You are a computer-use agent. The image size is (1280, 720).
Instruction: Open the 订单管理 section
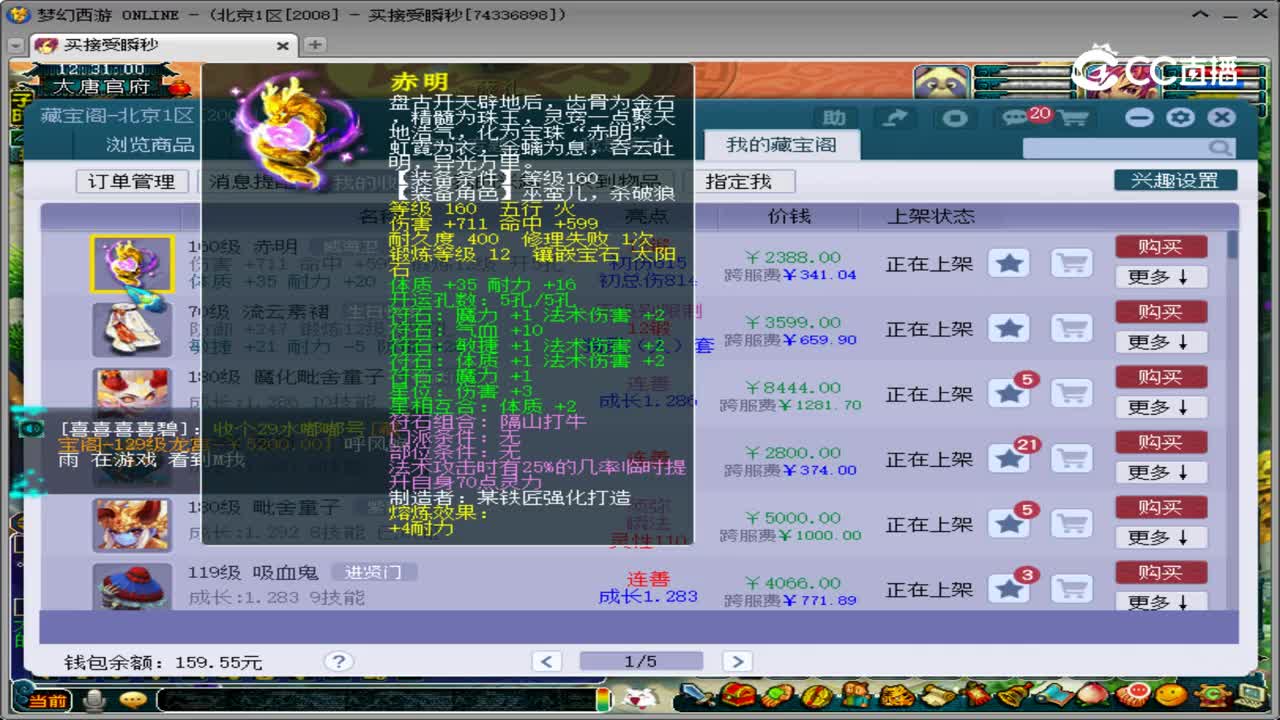(x=132, y=181)
